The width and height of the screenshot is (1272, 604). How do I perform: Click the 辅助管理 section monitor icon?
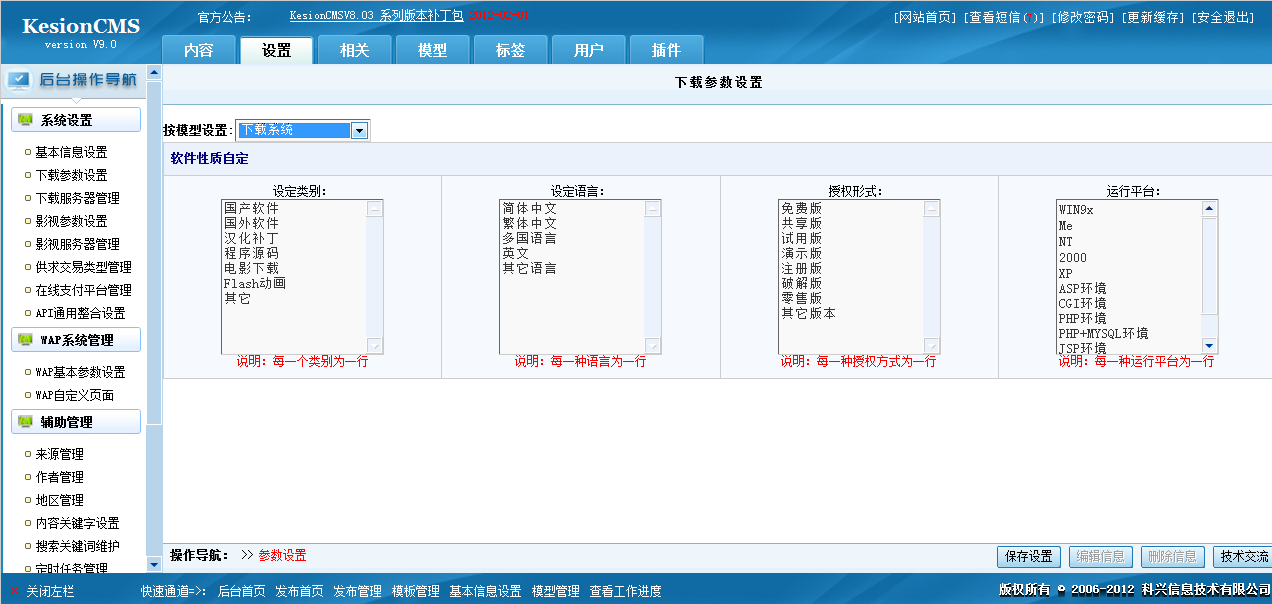pyautogui.click(x=26, y=422)
